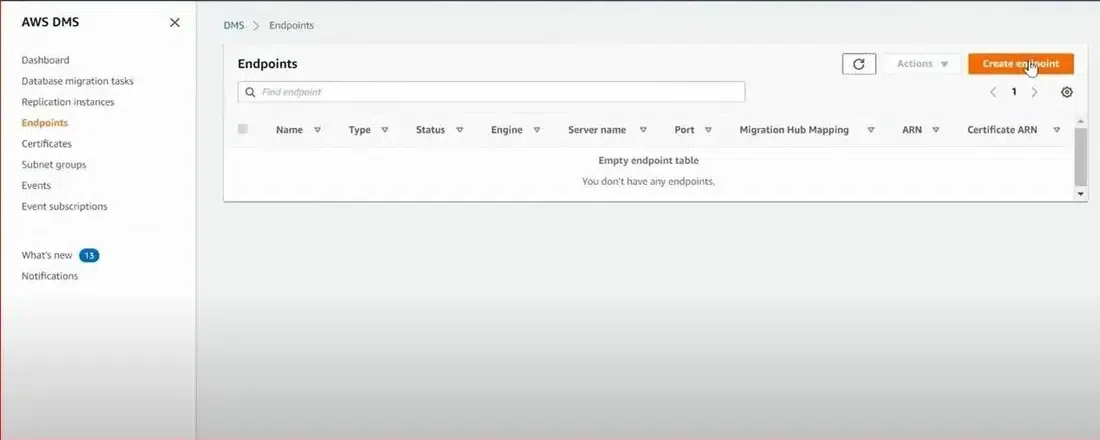Sort by Port column arrow
Viewport: 1100px width, 440px height.
(708, 130)
